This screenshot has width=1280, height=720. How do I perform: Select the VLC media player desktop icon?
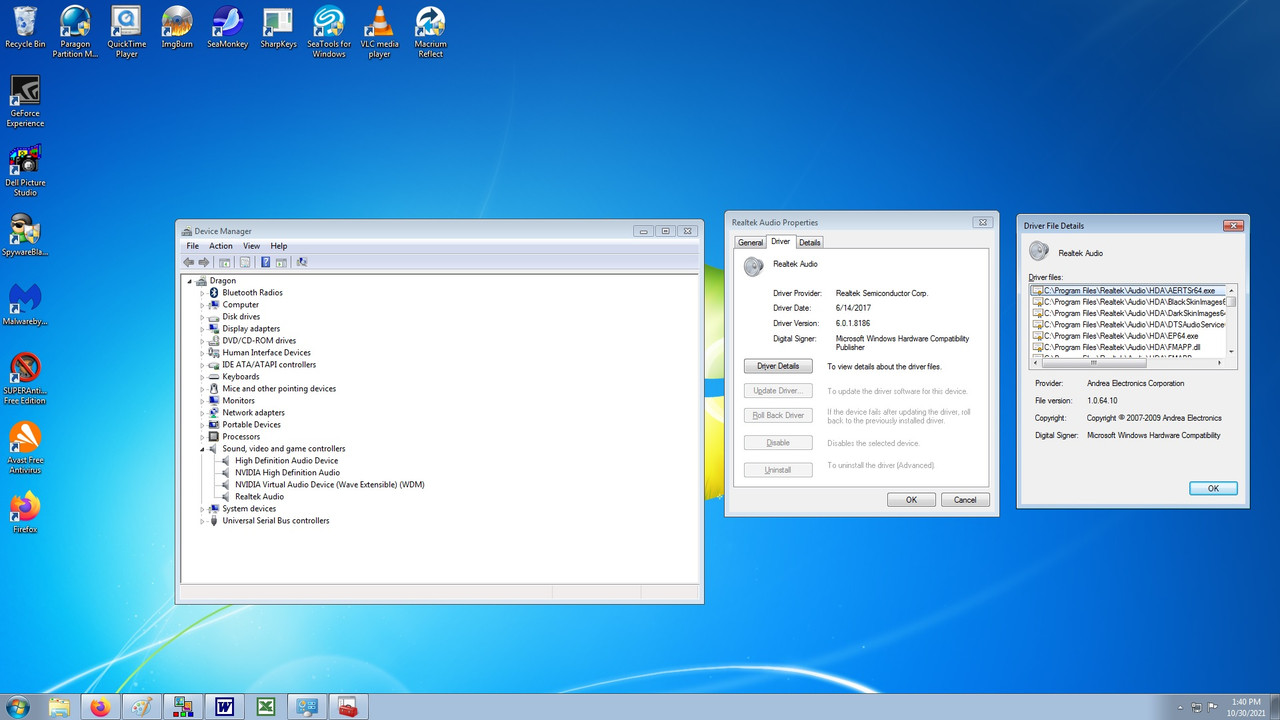click(x=380, y=32)
